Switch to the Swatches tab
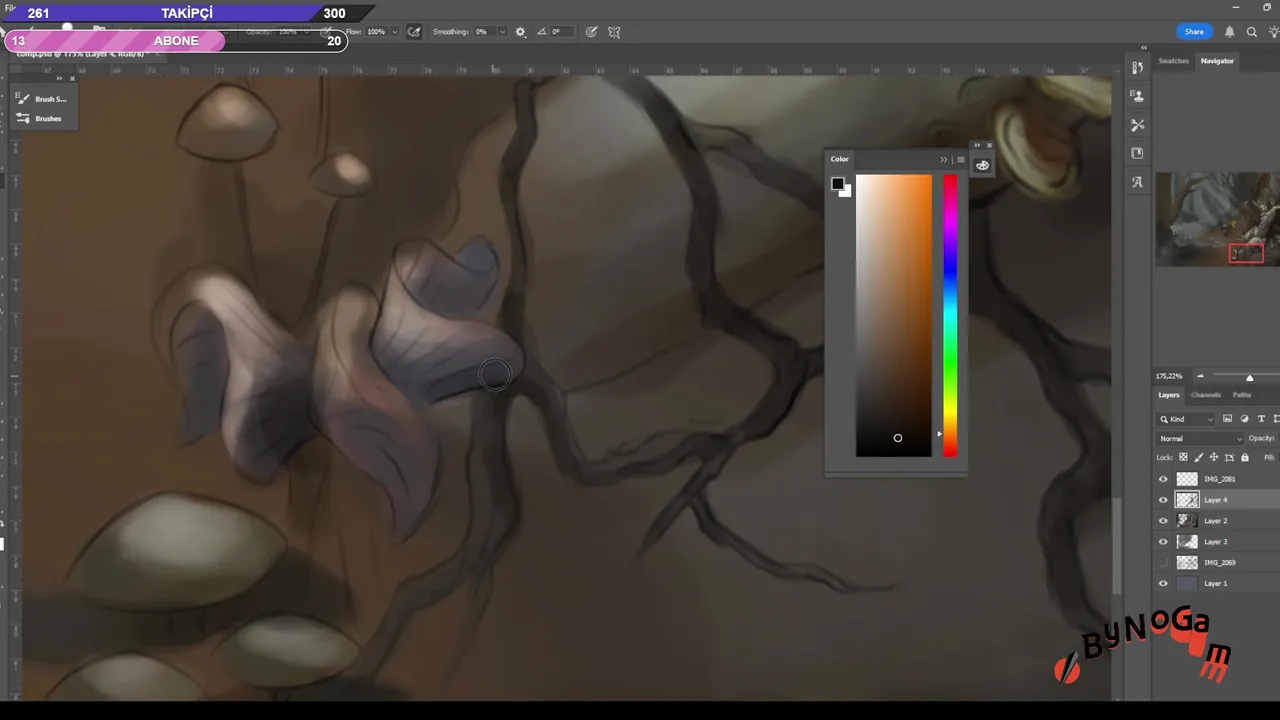 coord(1174,61)
